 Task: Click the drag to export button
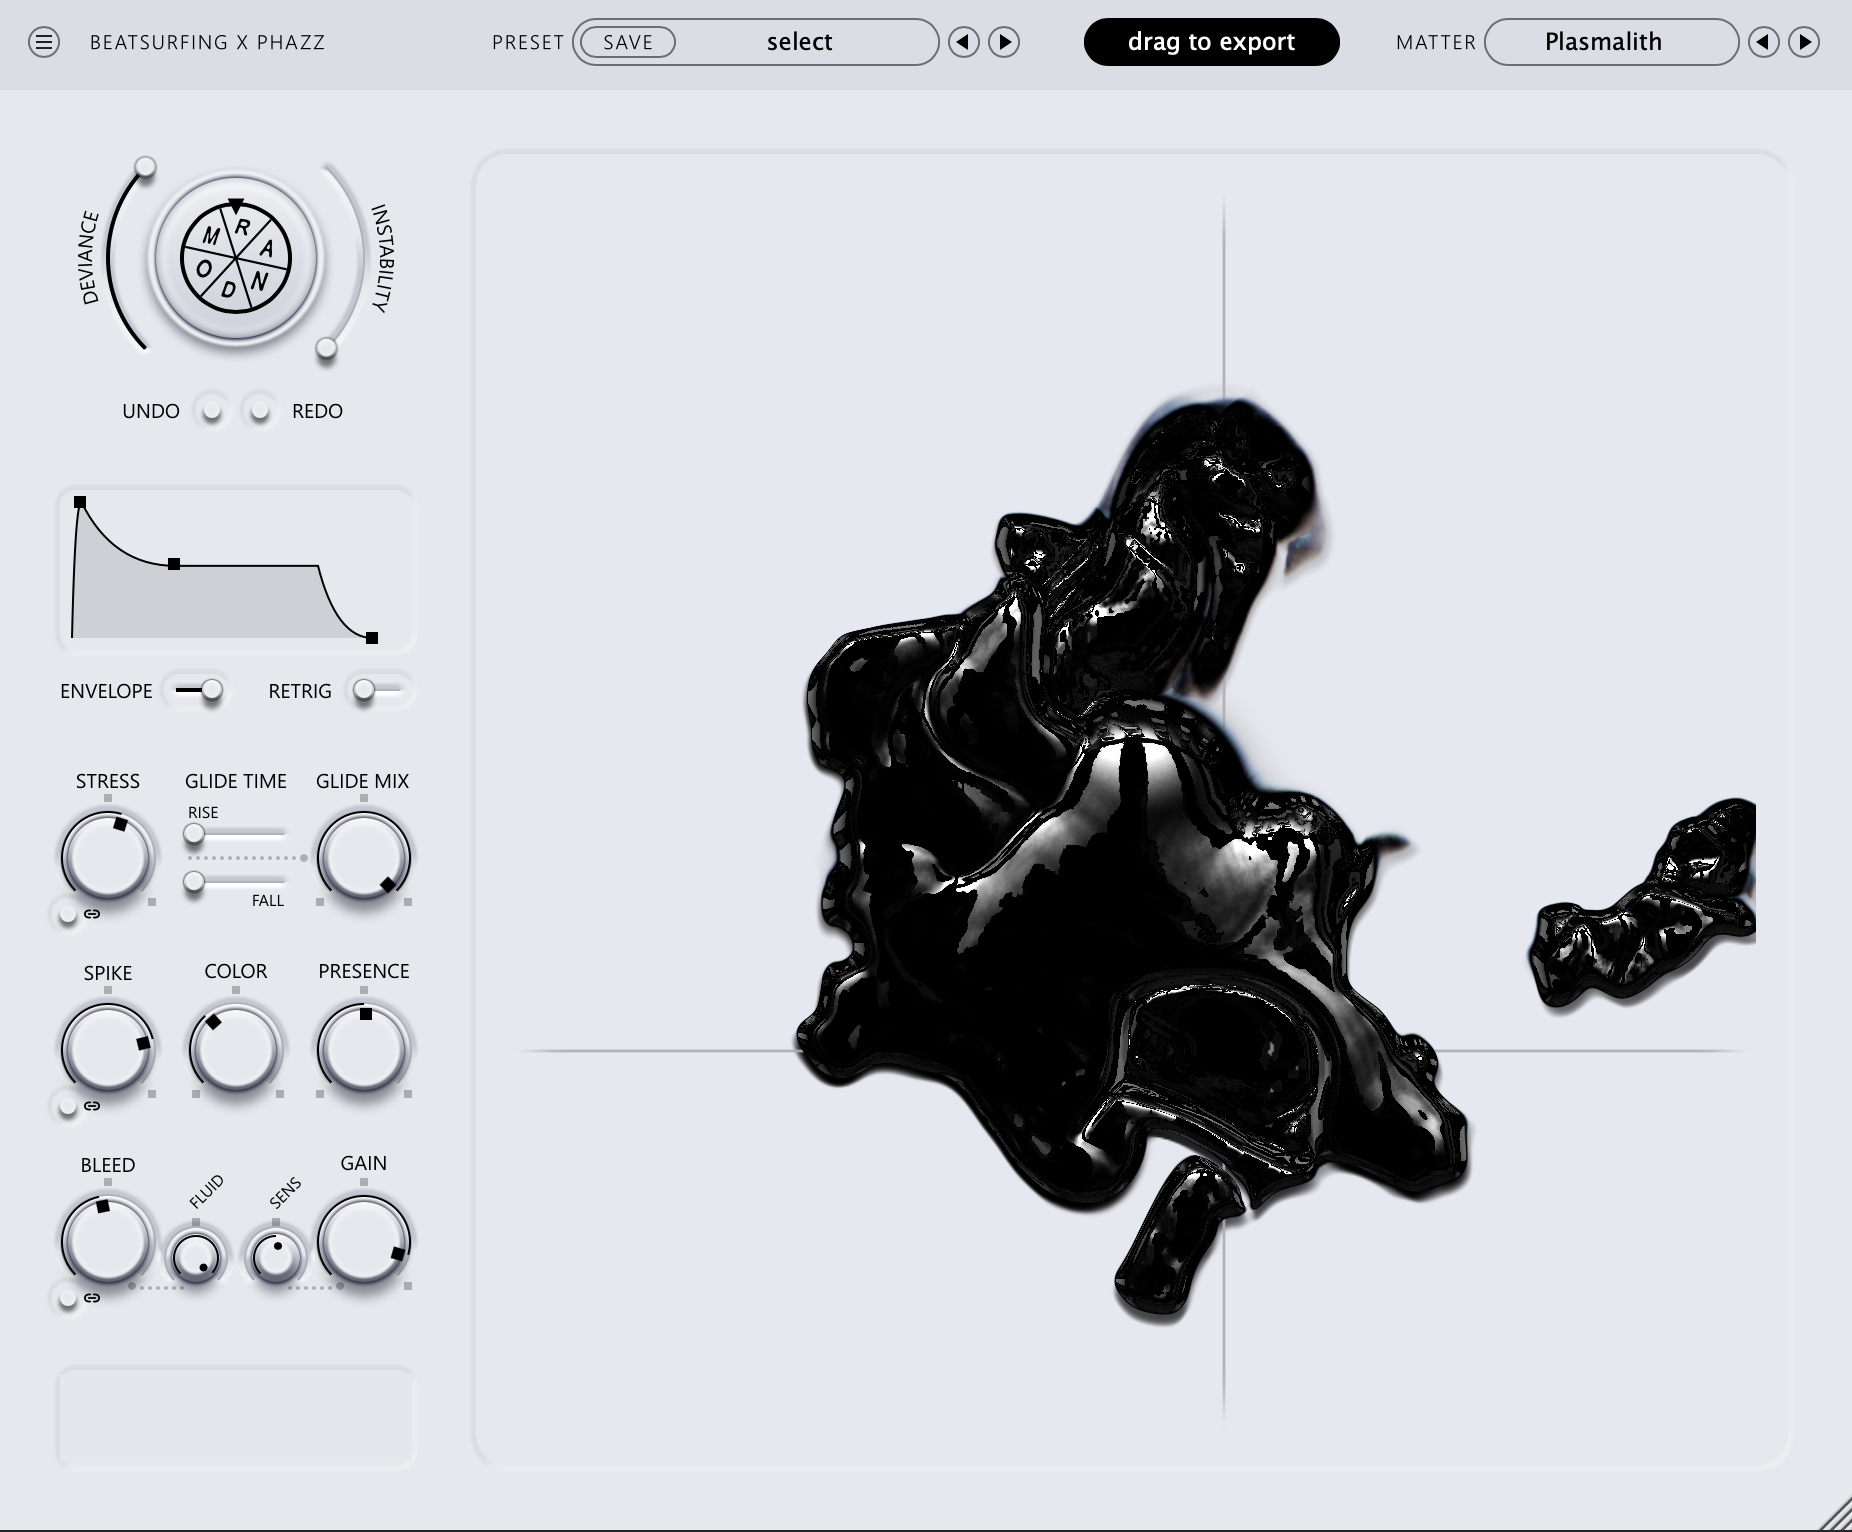(x=1212, y=42)
